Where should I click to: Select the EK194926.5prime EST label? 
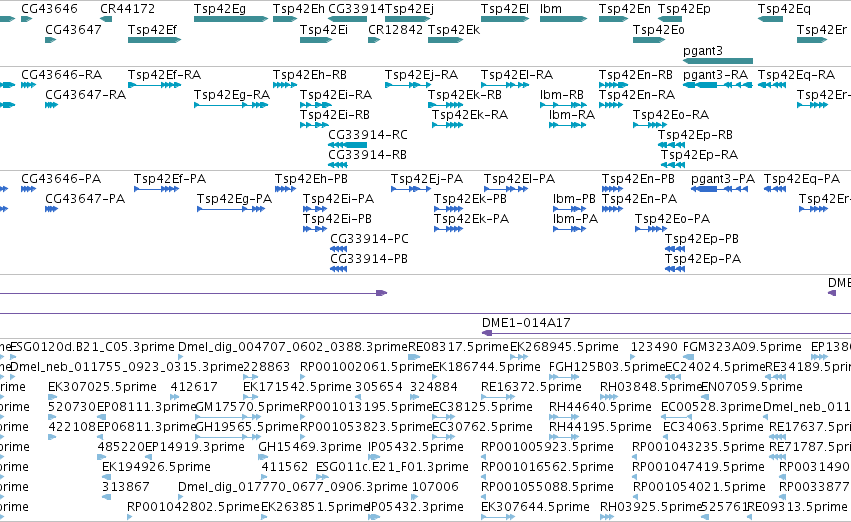156,467
